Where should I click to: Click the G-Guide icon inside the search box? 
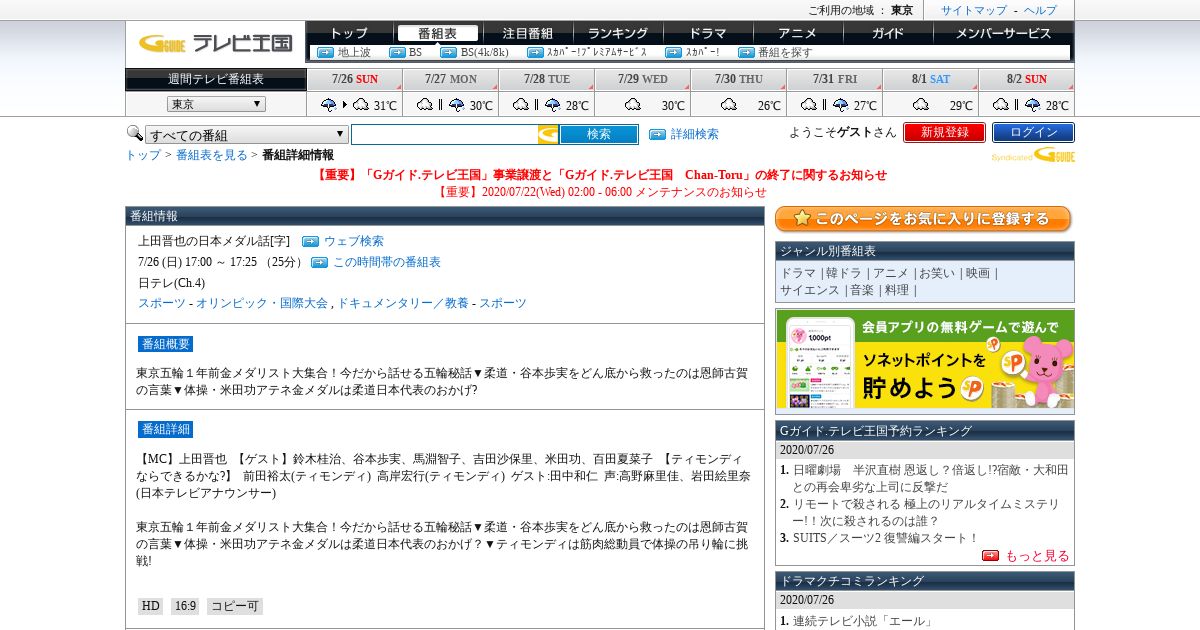[x=548, y=134]
